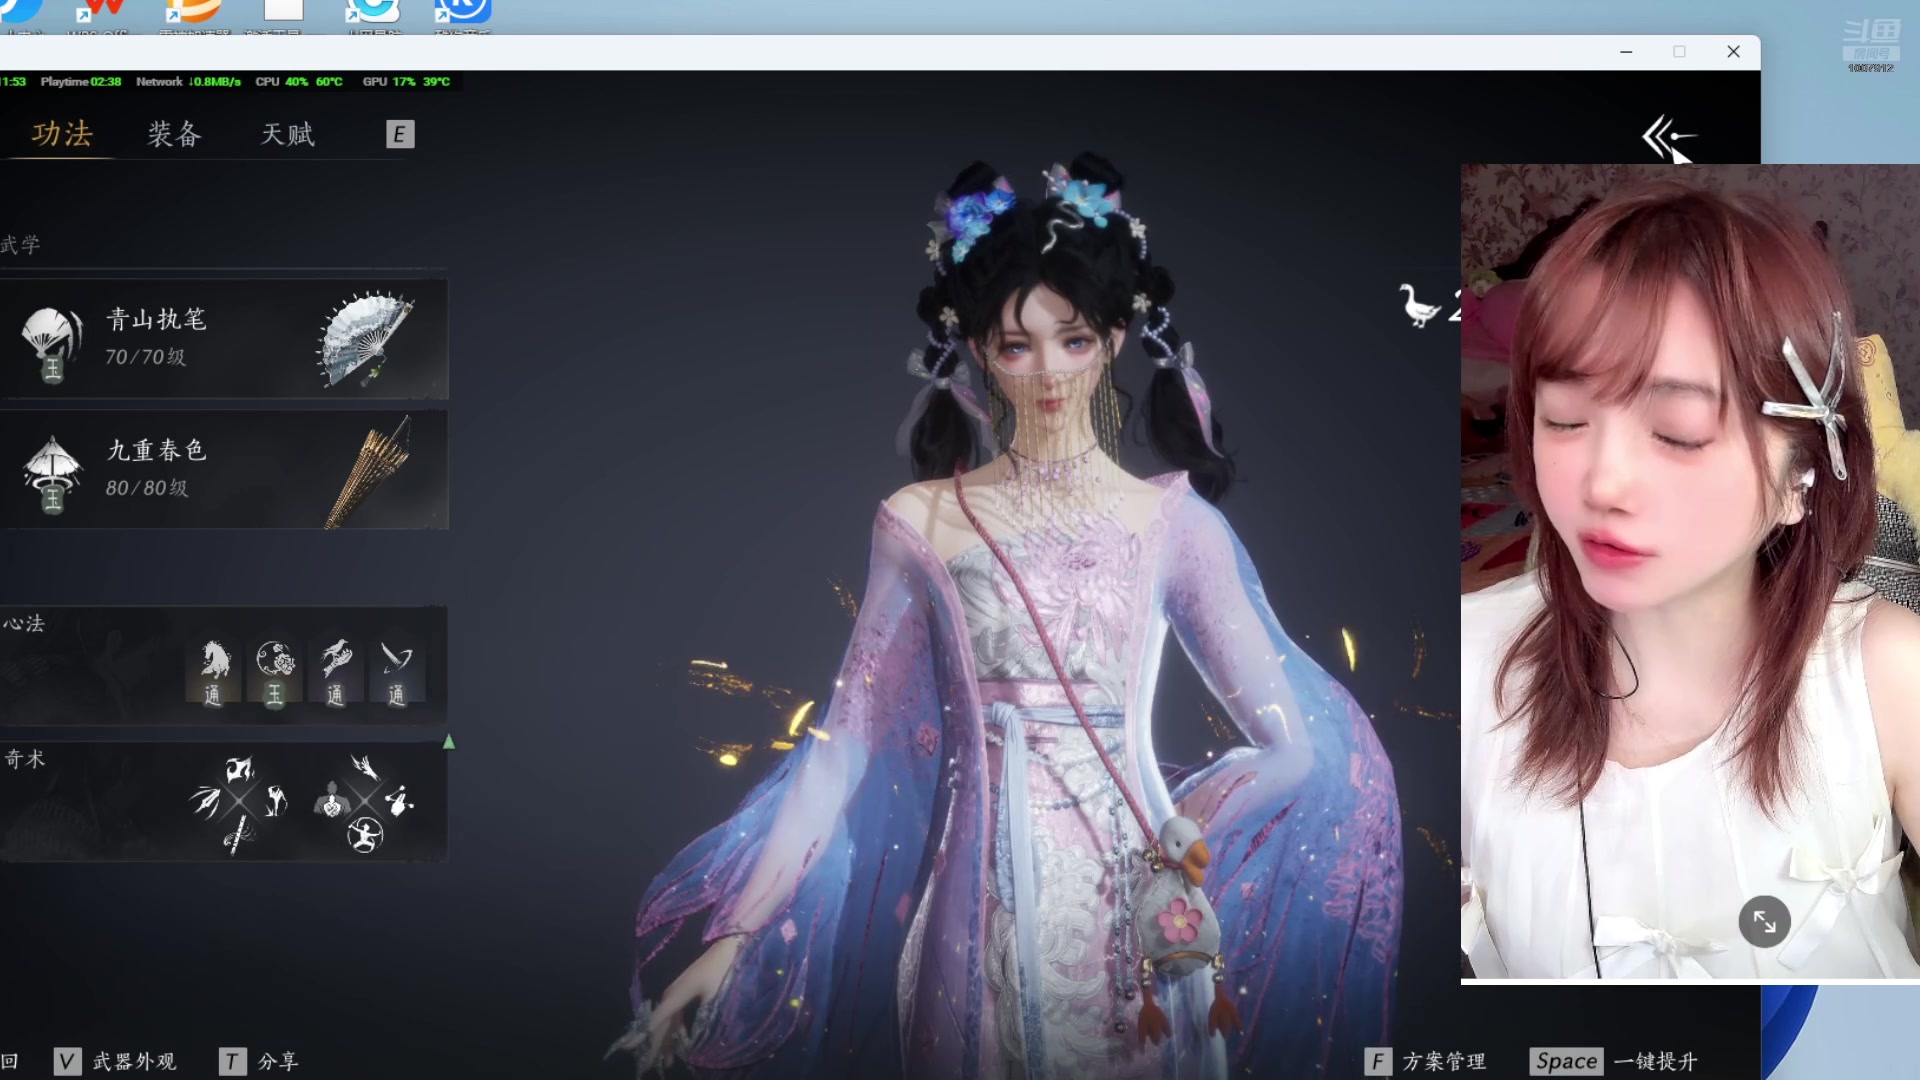1920x1080 pixels.
Task: Switch to the 功法 tab
Action: coord(62,134)
